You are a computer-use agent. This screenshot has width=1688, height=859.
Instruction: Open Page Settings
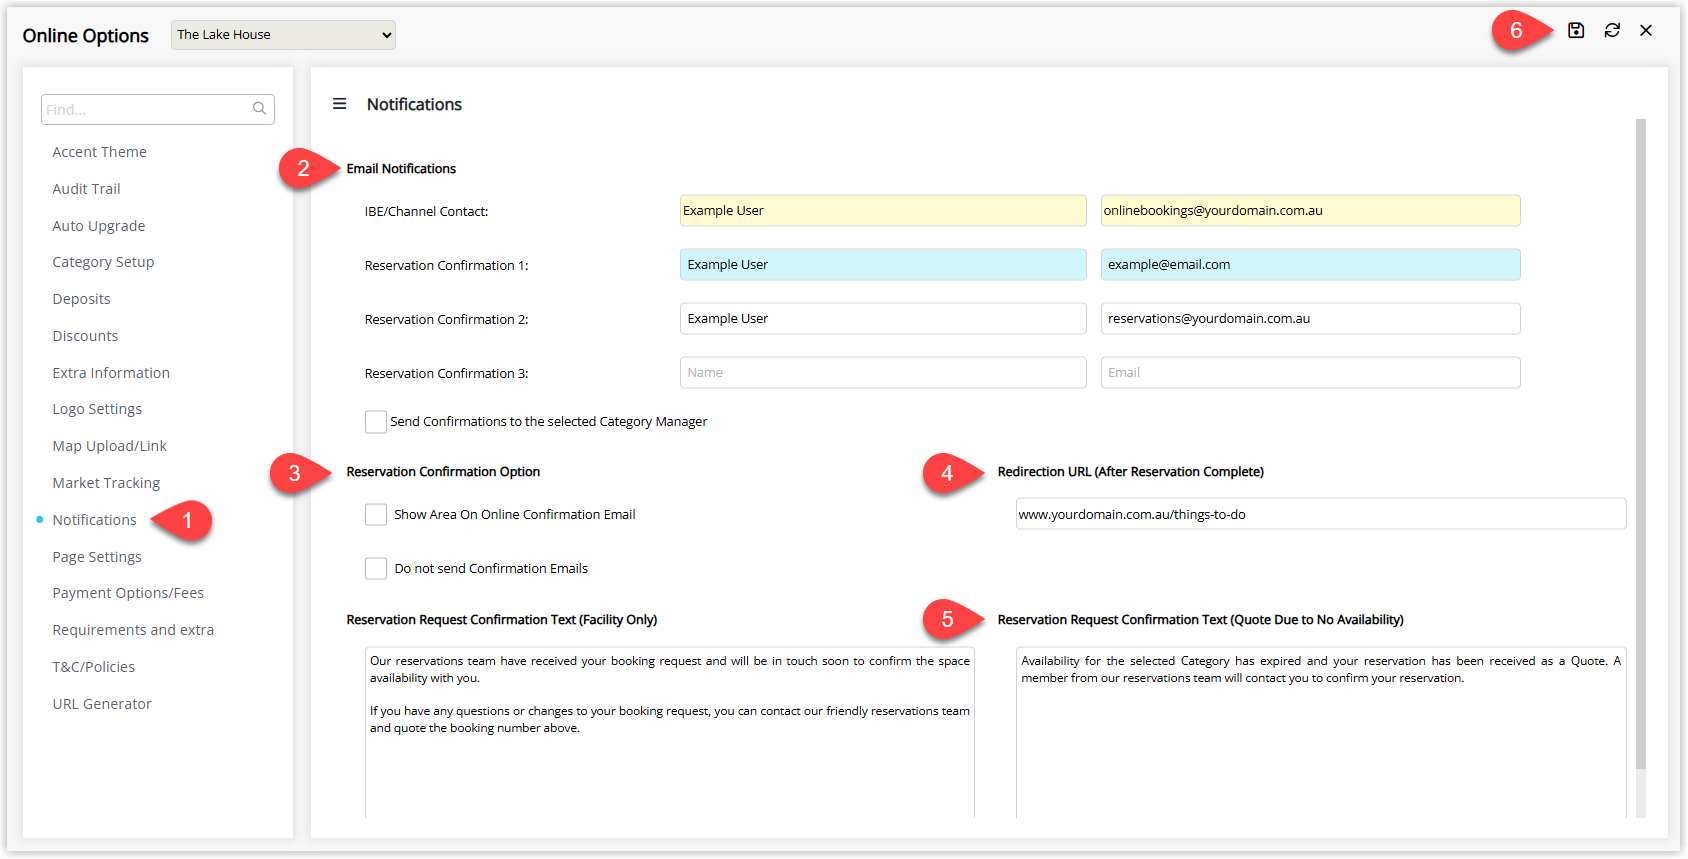tap(97, 557)
